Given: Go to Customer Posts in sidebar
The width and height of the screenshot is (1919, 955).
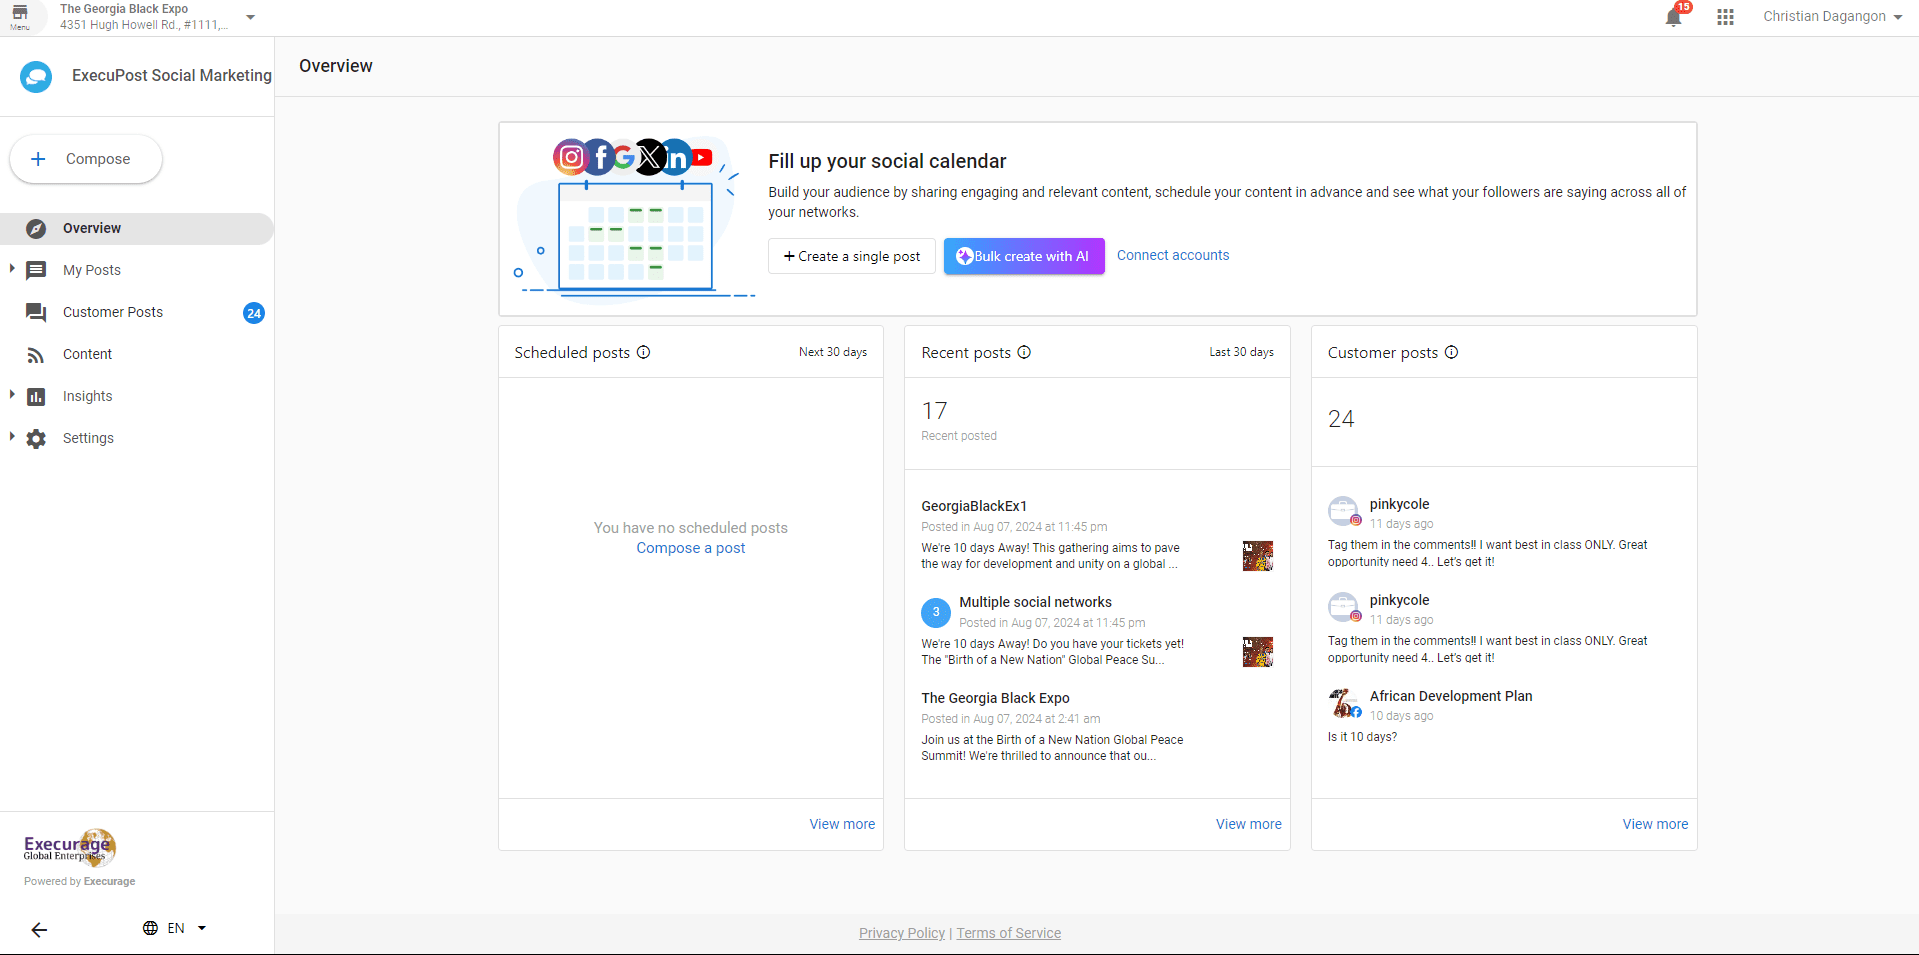Looking at the screenshot, I should (x=113, y=312).
